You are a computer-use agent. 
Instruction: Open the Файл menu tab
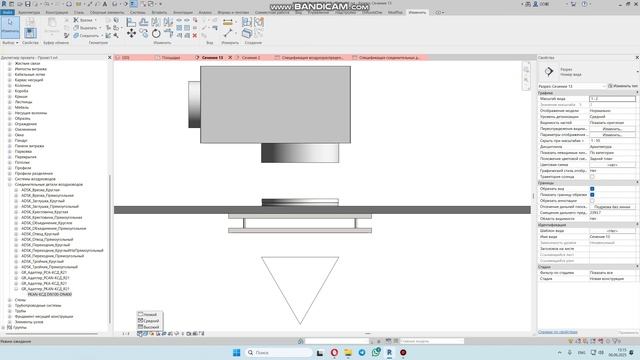coord(7,13)
